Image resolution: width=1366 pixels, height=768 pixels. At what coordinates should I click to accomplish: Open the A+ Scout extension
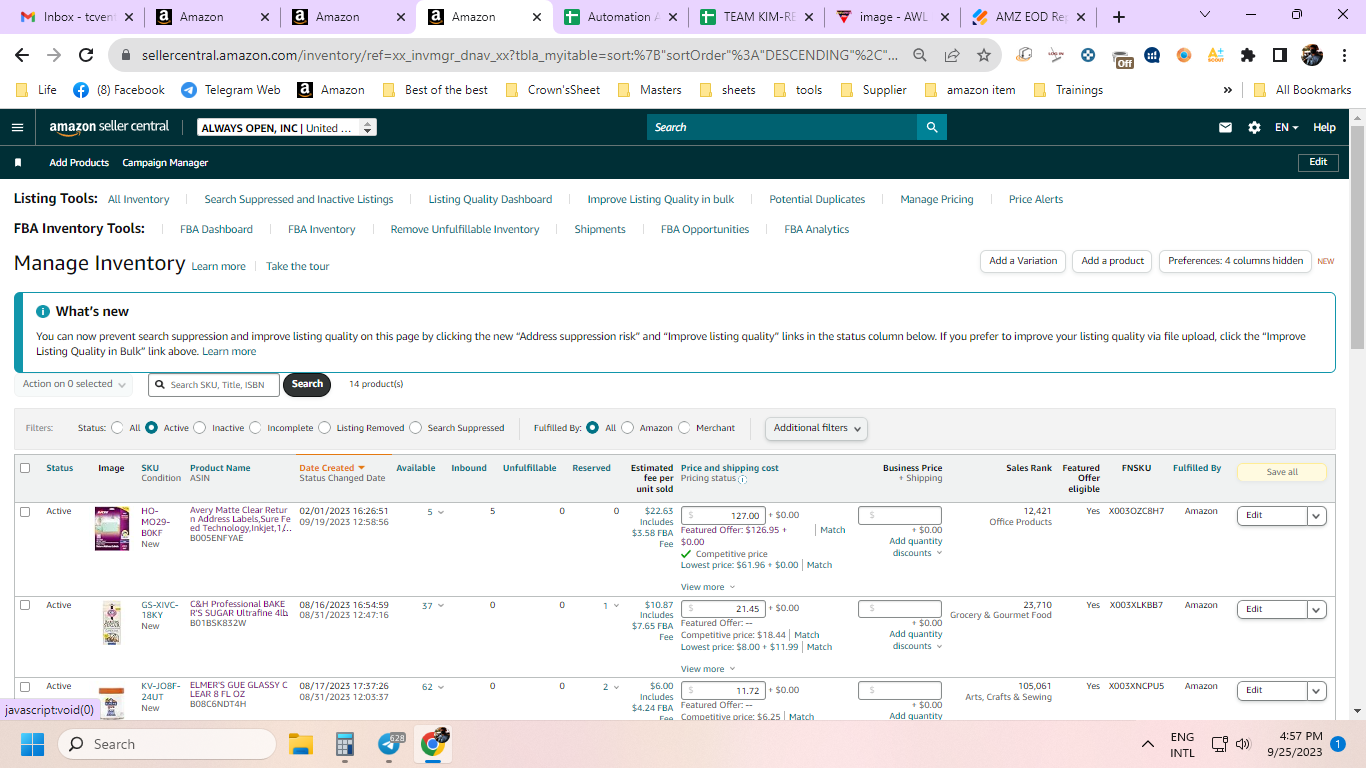coord(1216,55)
